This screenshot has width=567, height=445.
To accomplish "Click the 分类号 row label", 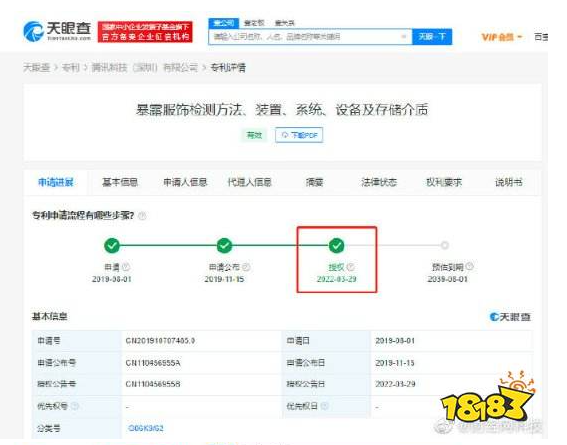I will (x=49, y=428).
